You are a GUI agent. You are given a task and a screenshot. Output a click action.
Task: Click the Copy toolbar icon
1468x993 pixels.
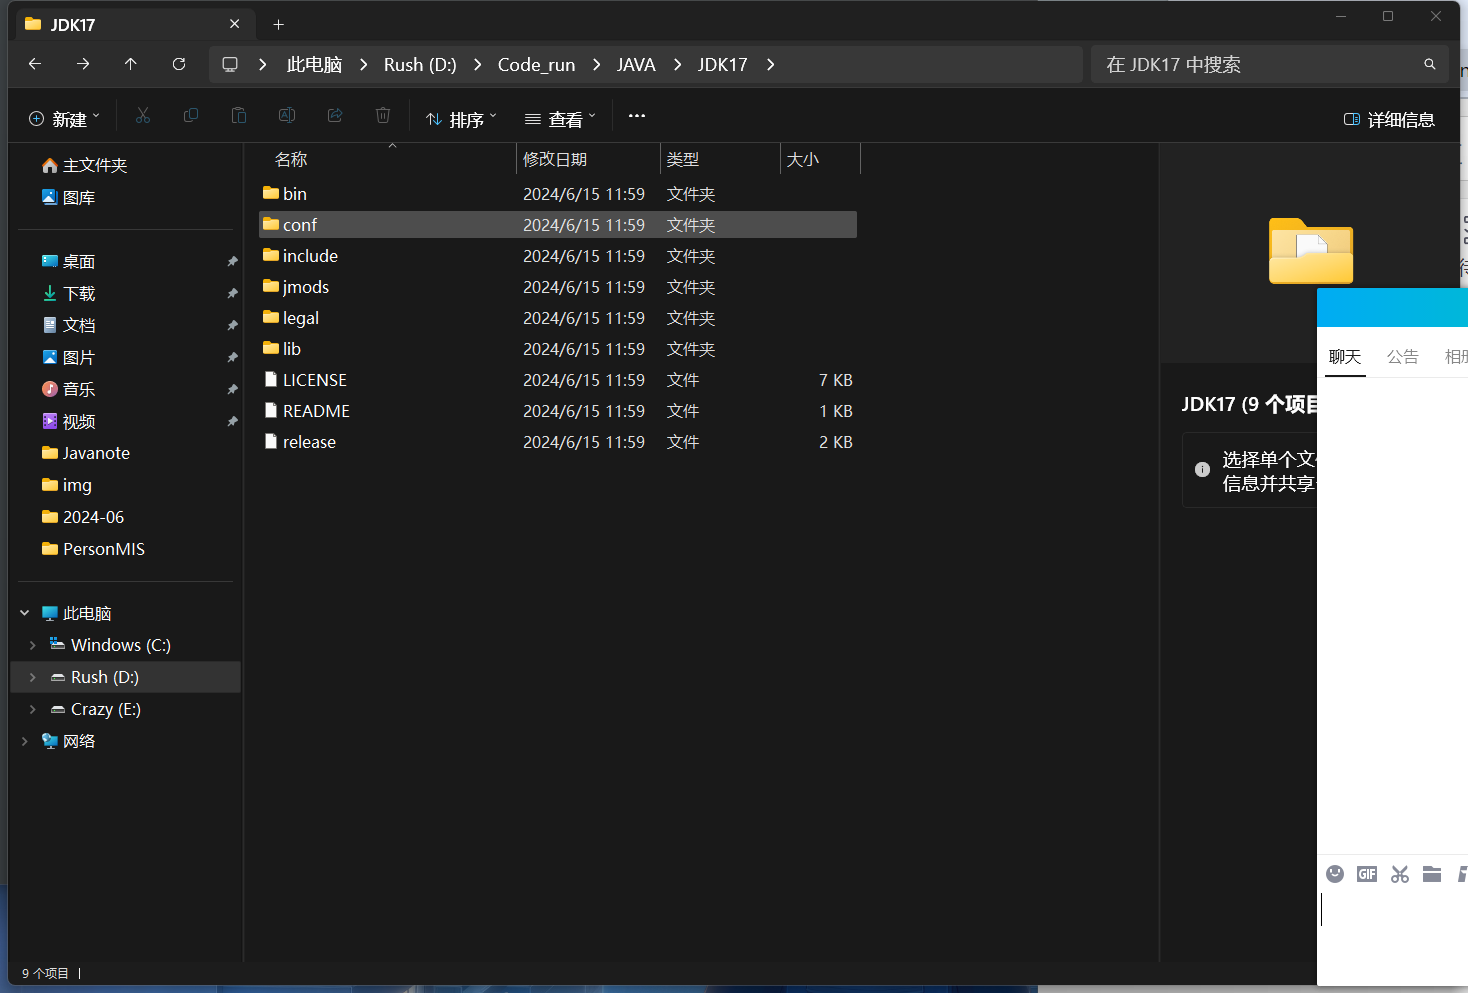coord(191,116)
